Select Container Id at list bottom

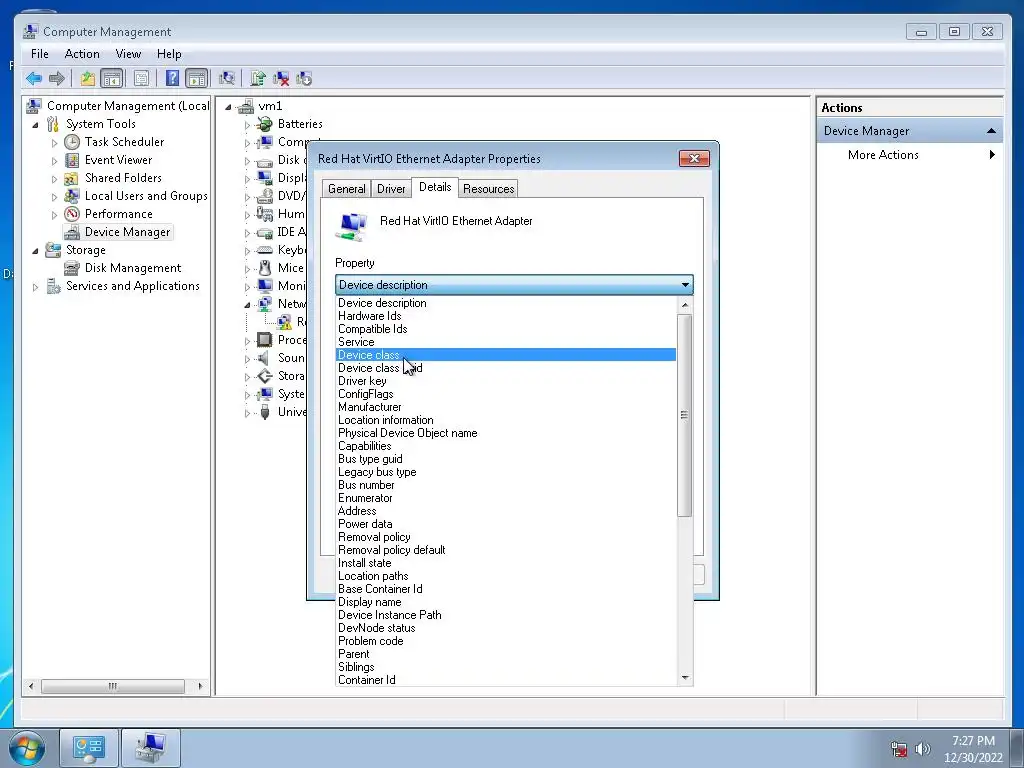tap(506, 680)
